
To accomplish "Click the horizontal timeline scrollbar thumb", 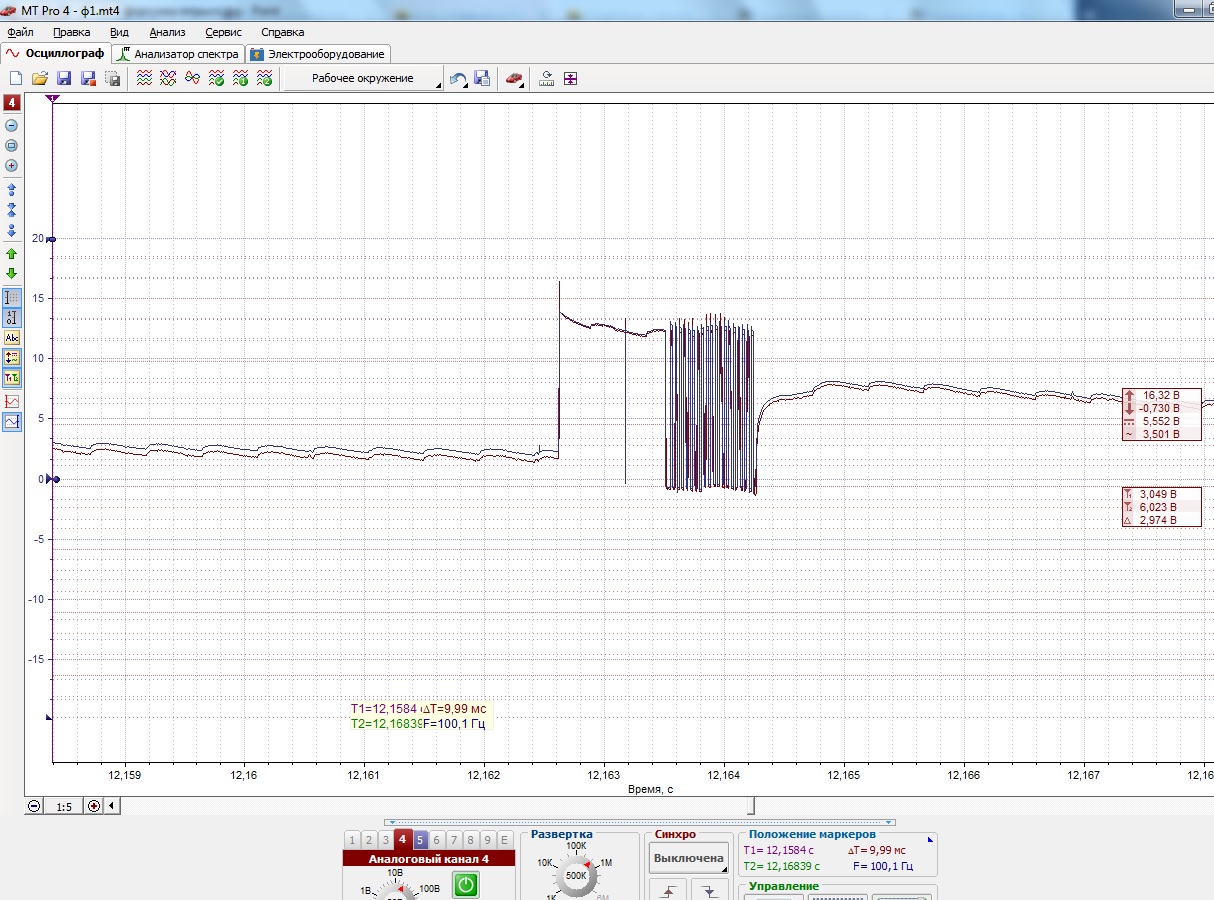I will (752, 806).
